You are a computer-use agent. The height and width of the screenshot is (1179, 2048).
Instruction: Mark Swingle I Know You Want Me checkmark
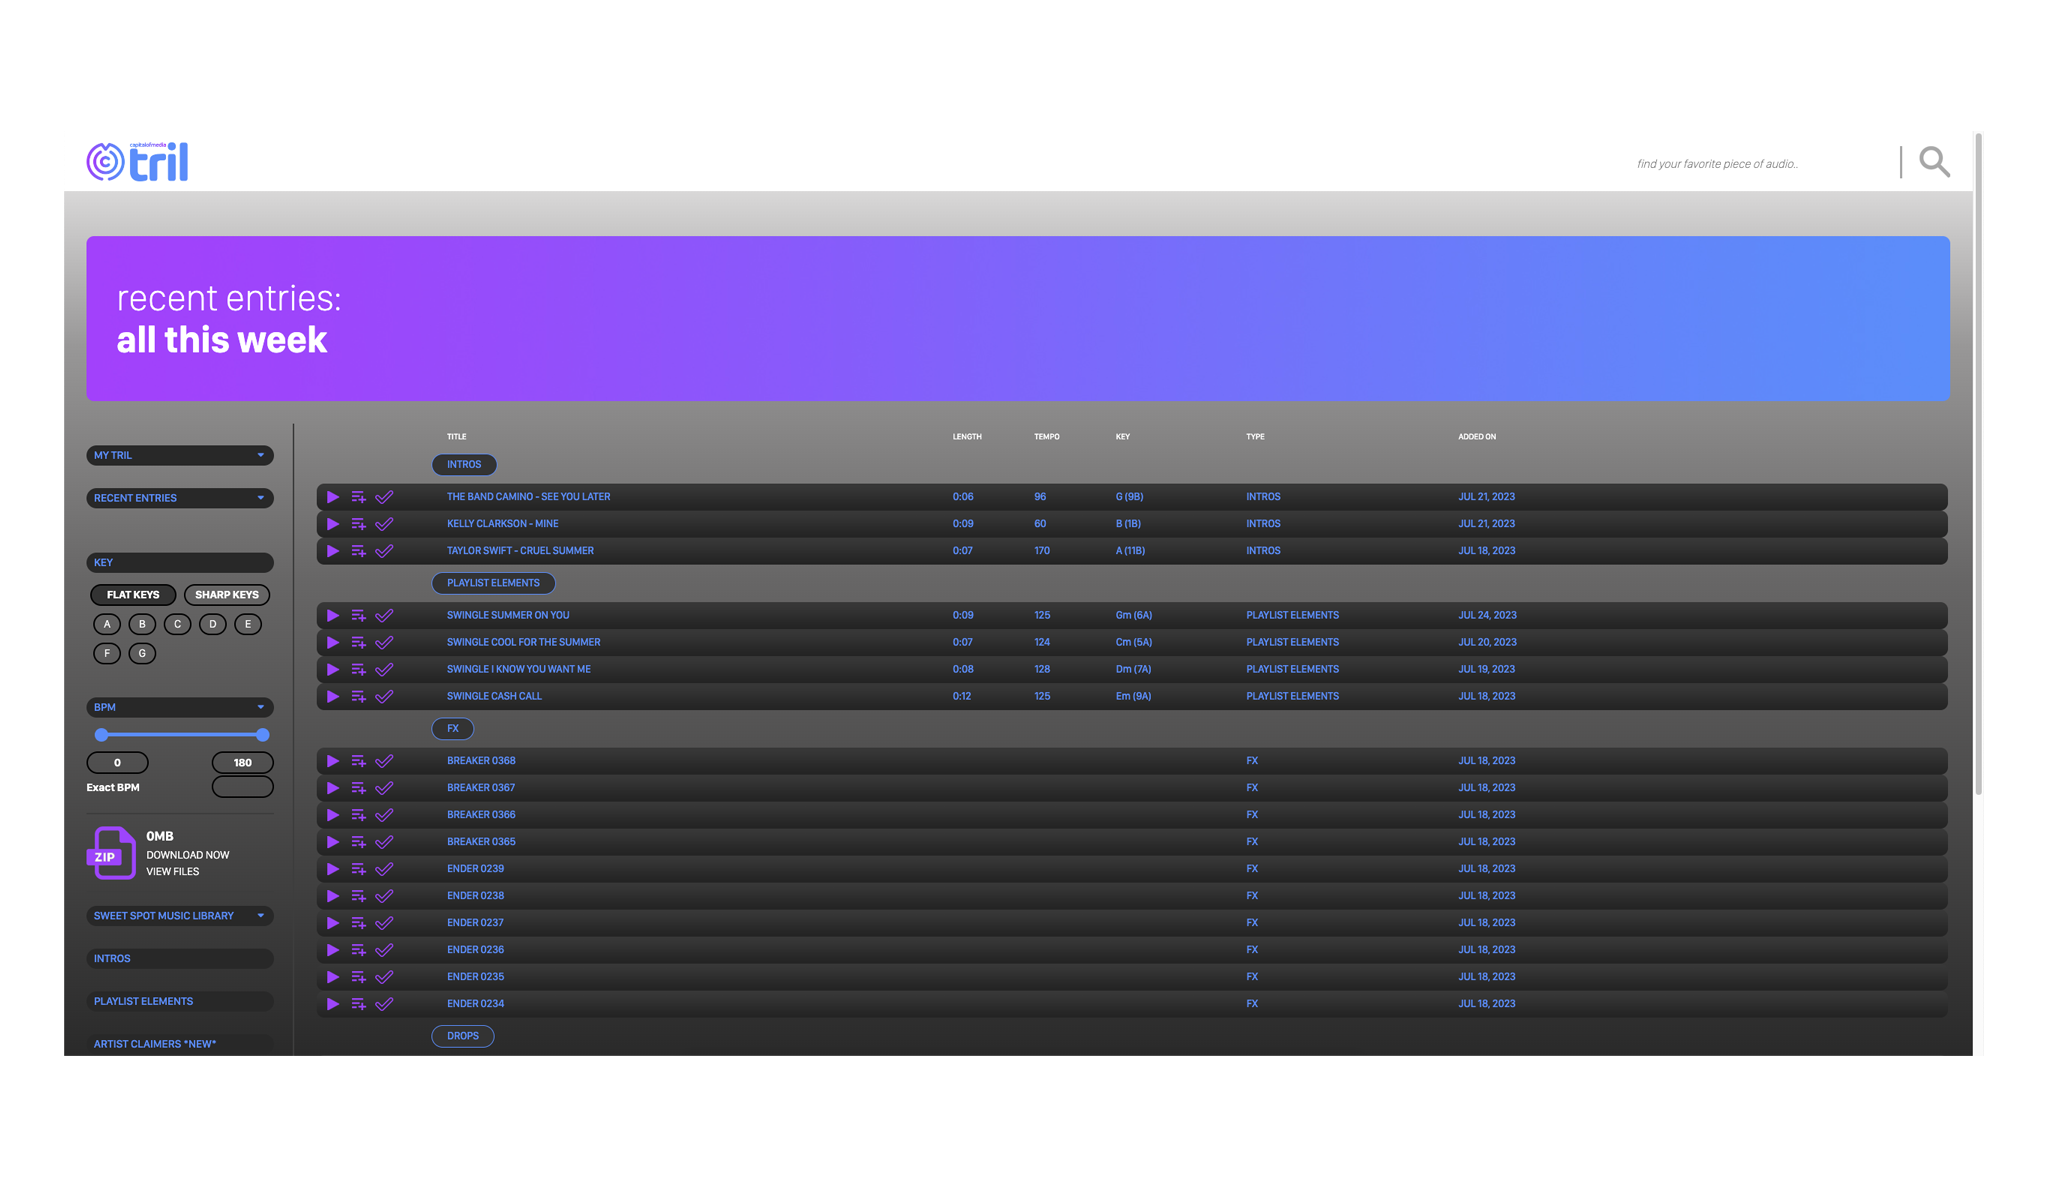[x=384, y=670]
